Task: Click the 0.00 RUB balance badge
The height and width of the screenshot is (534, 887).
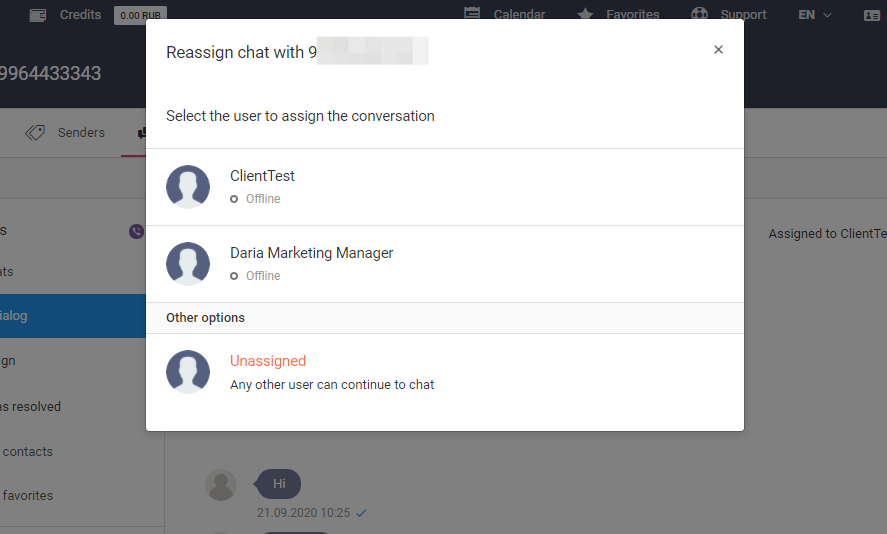Action: (x=140, y=15)
